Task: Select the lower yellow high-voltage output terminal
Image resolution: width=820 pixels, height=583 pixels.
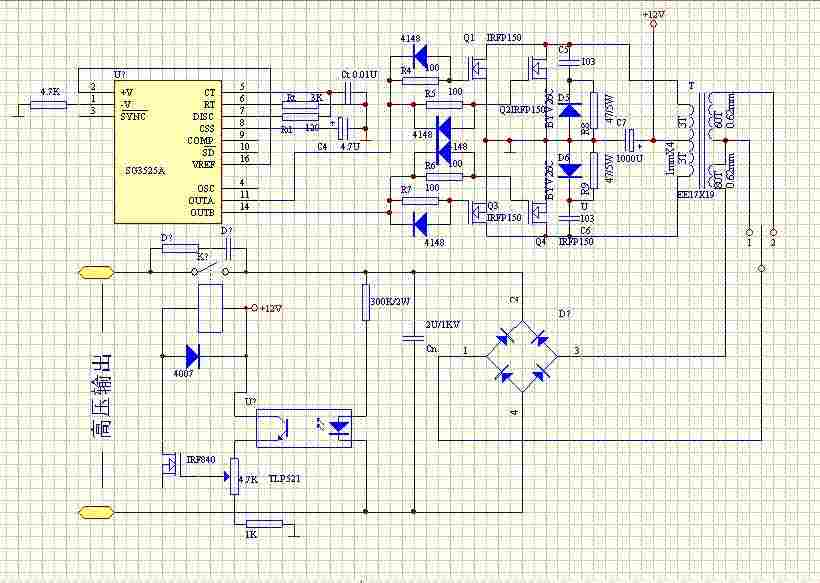Action: [x=96, y=512]
